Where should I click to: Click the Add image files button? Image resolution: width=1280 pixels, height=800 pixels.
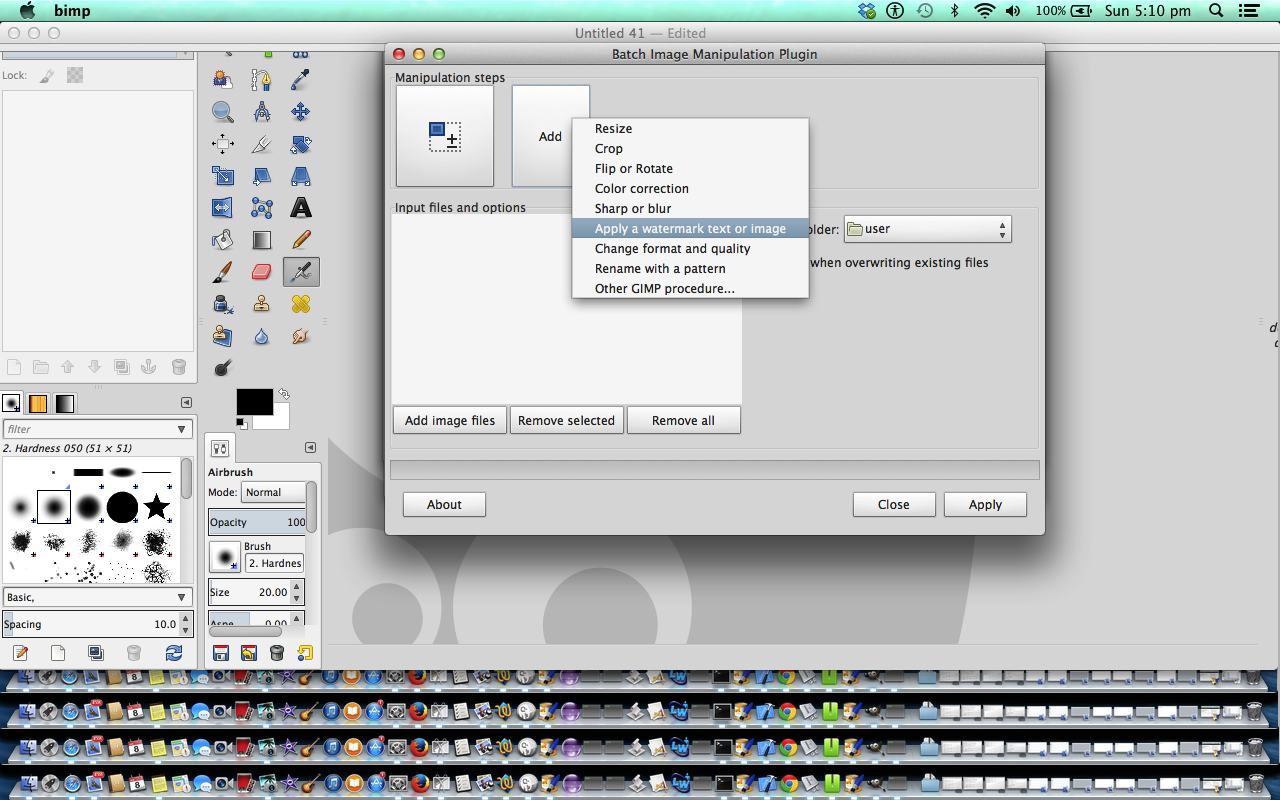tap(450, 420)
